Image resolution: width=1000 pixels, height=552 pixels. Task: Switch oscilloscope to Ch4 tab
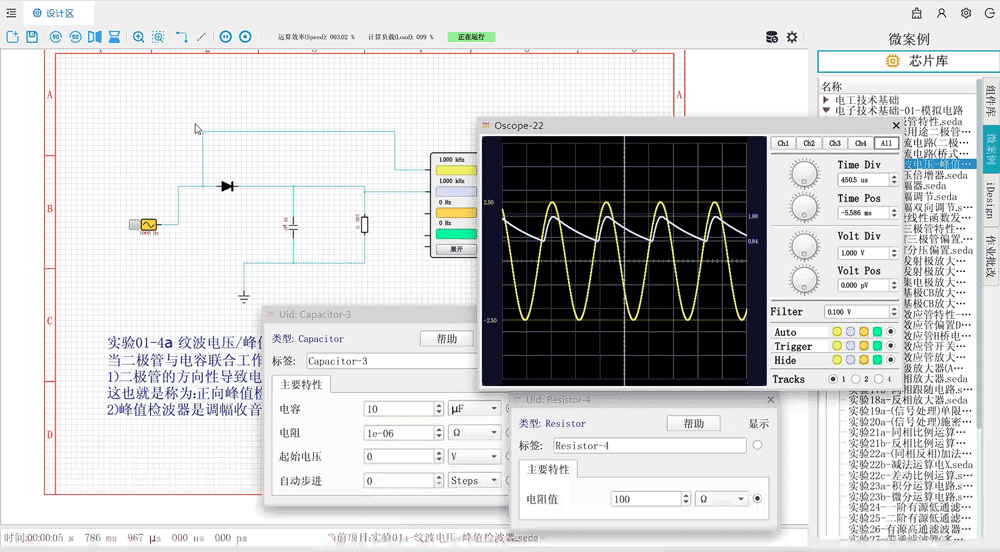[x=860, y=143]
